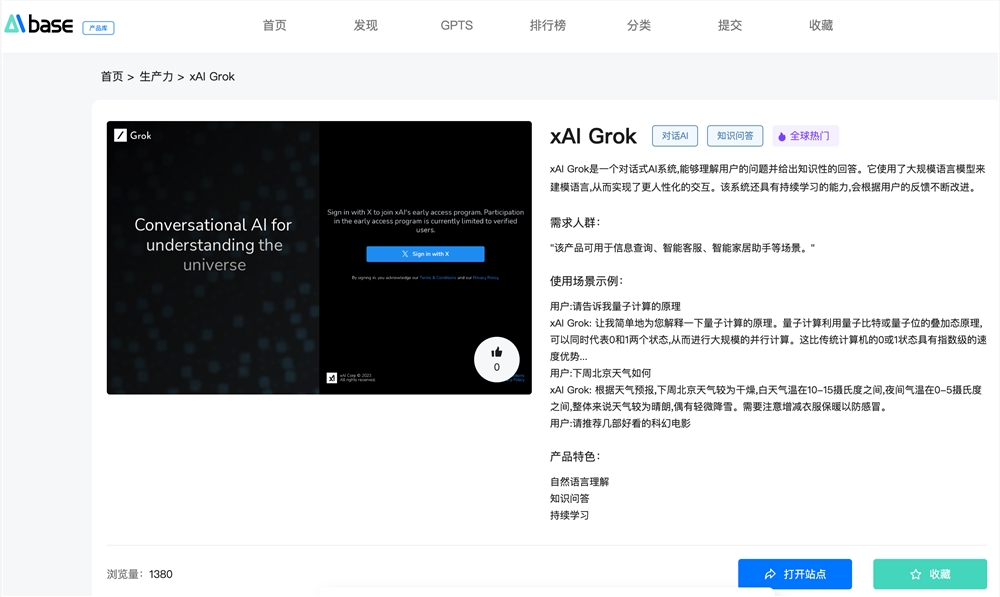The image size is (1000, 597).
Task: Click the 使用场景示例 heading
Action: (x=586, y=281)
